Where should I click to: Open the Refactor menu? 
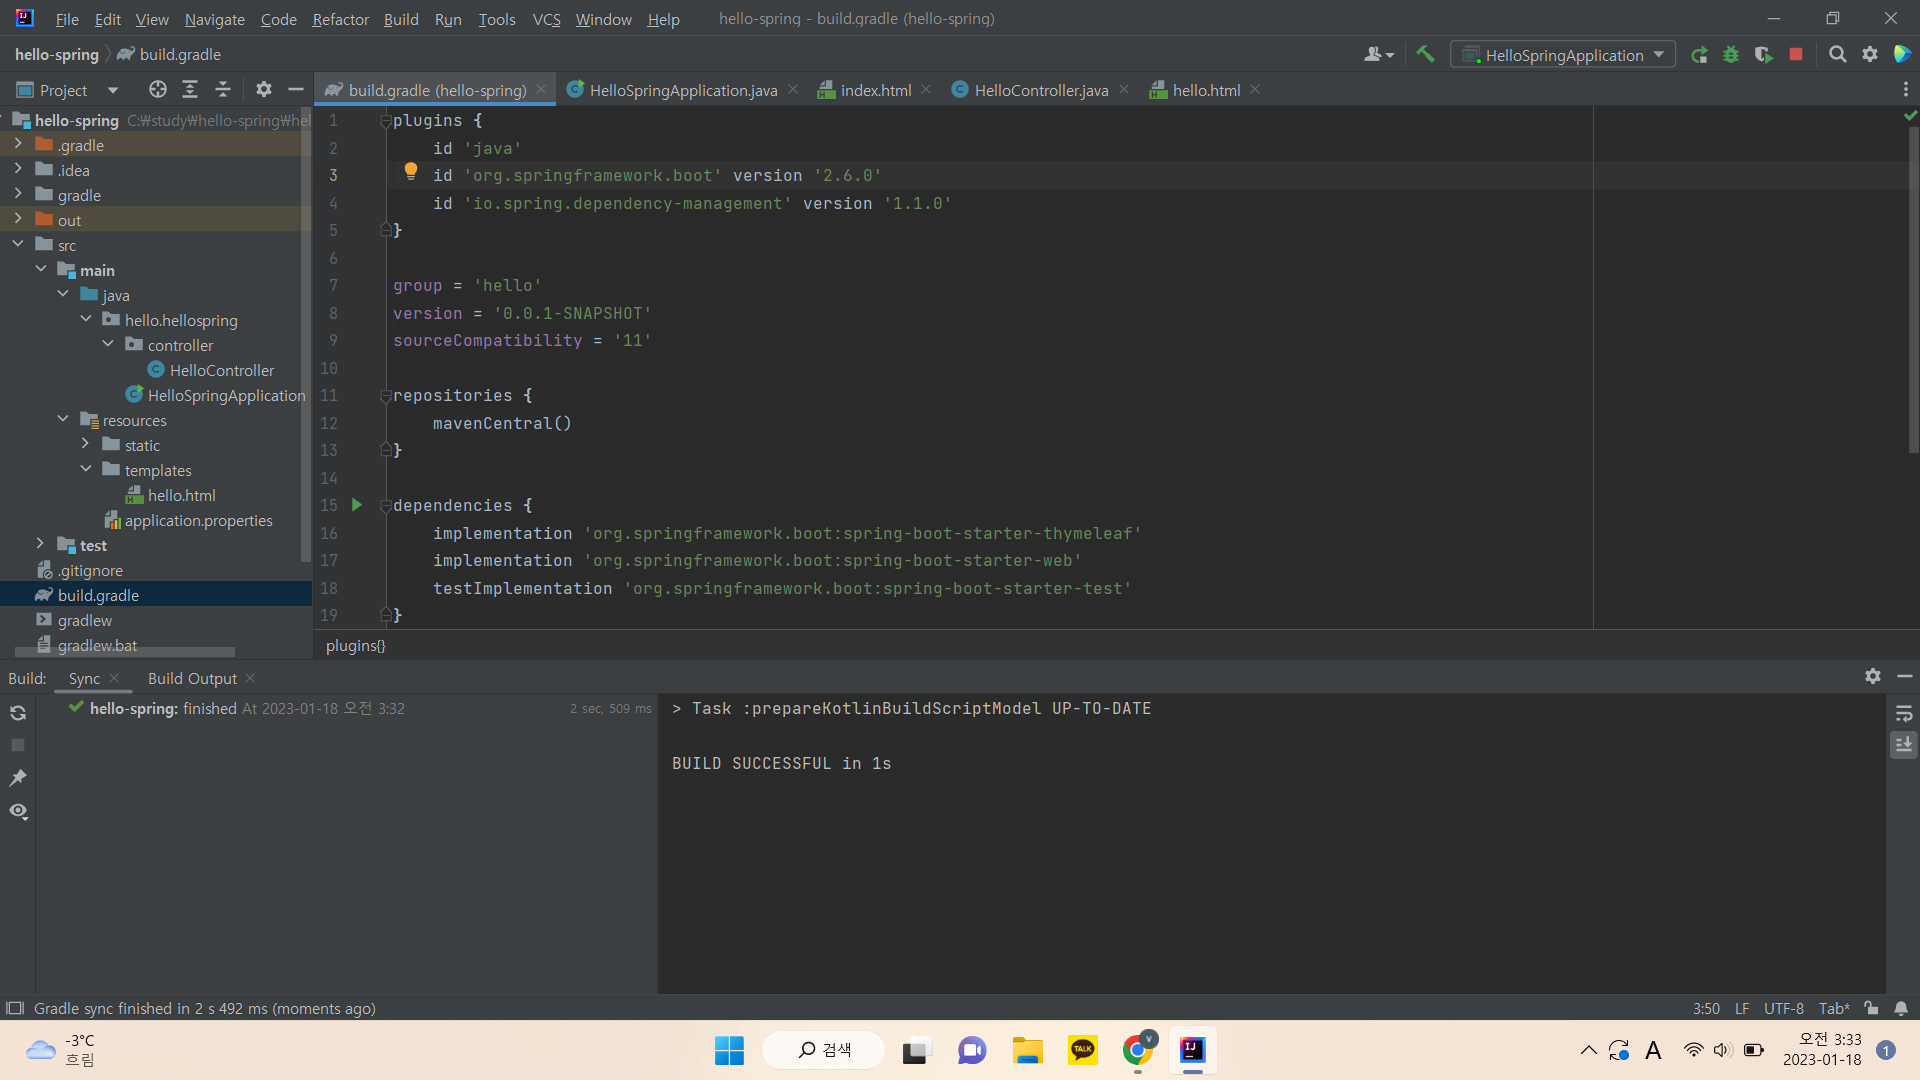click(340, 19)
